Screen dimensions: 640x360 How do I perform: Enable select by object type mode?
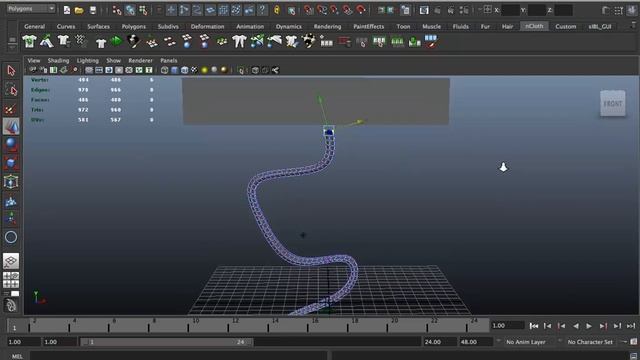[x=130, y=10]
